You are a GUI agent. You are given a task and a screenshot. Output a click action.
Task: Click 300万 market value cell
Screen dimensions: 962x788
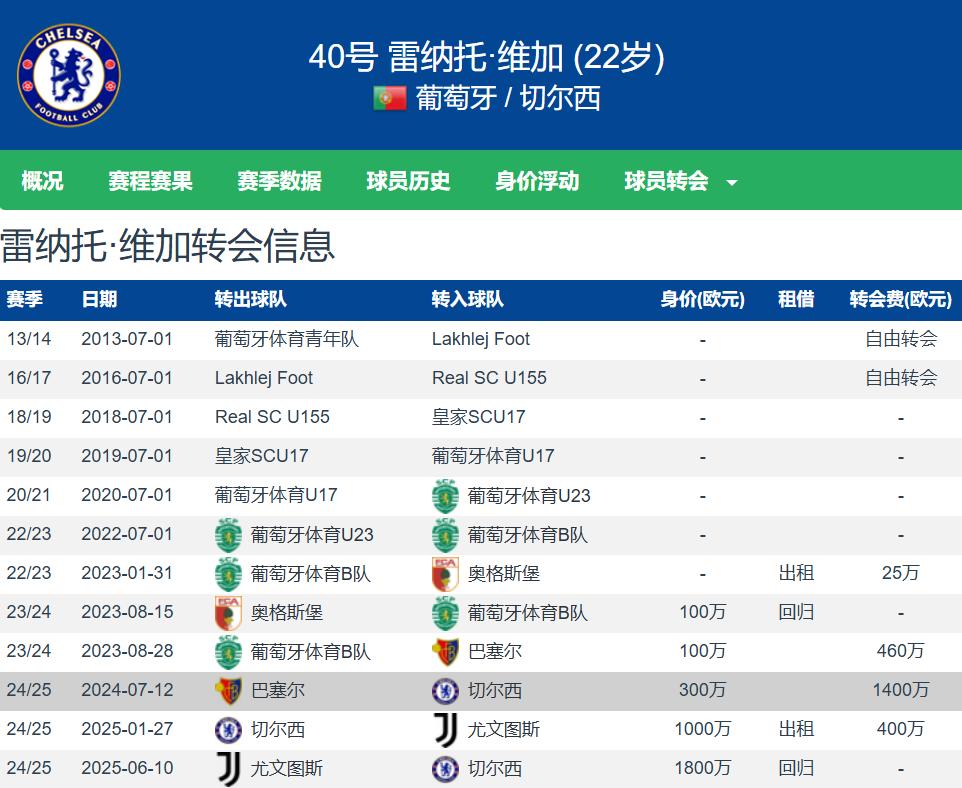click(702, 690)
